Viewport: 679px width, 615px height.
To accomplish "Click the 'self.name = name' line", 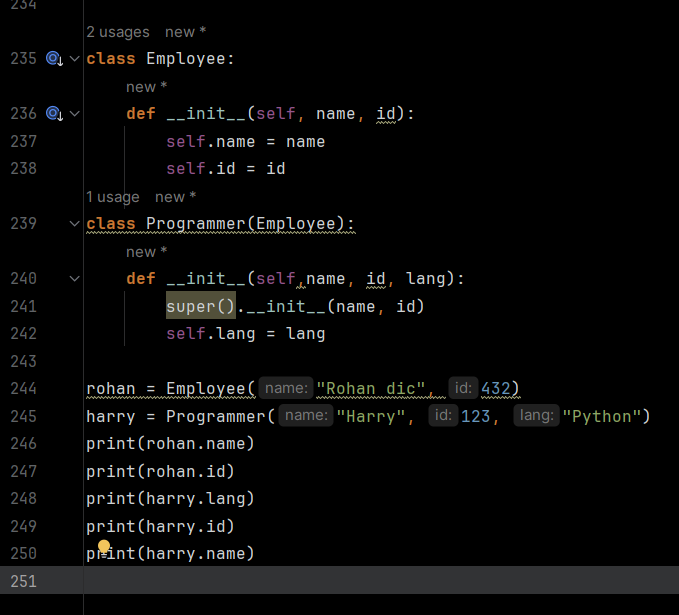I will [246, 142].
